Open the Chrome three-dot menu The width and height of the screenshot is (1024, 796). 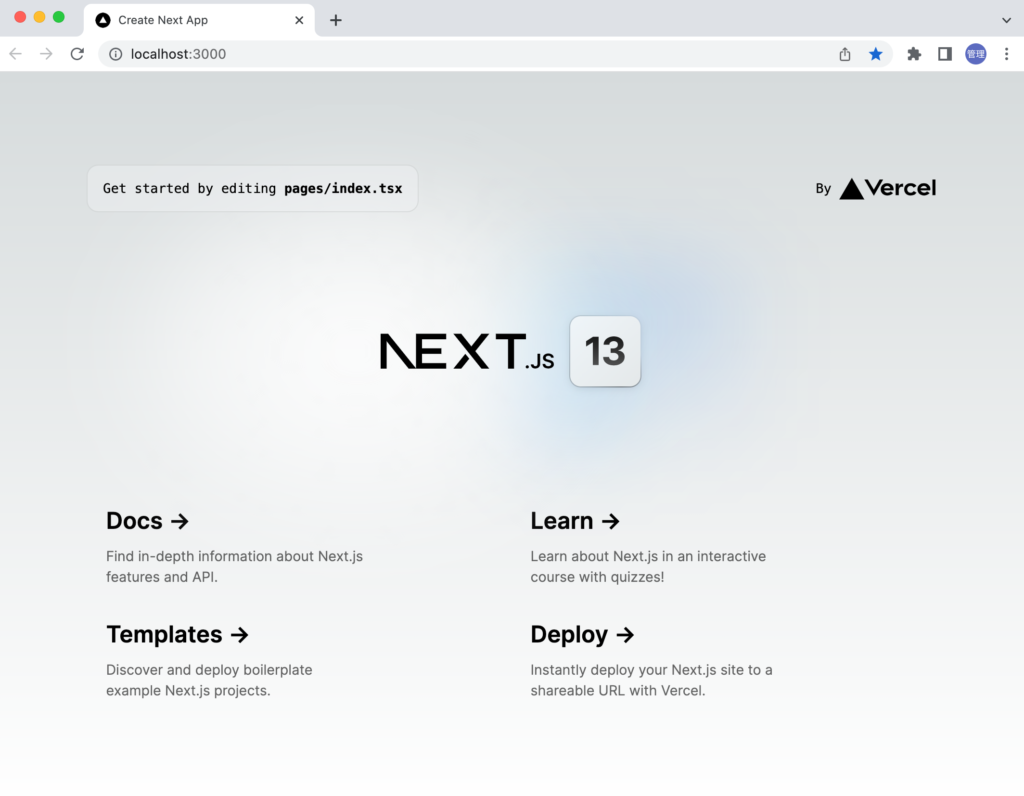point(1007,54)
